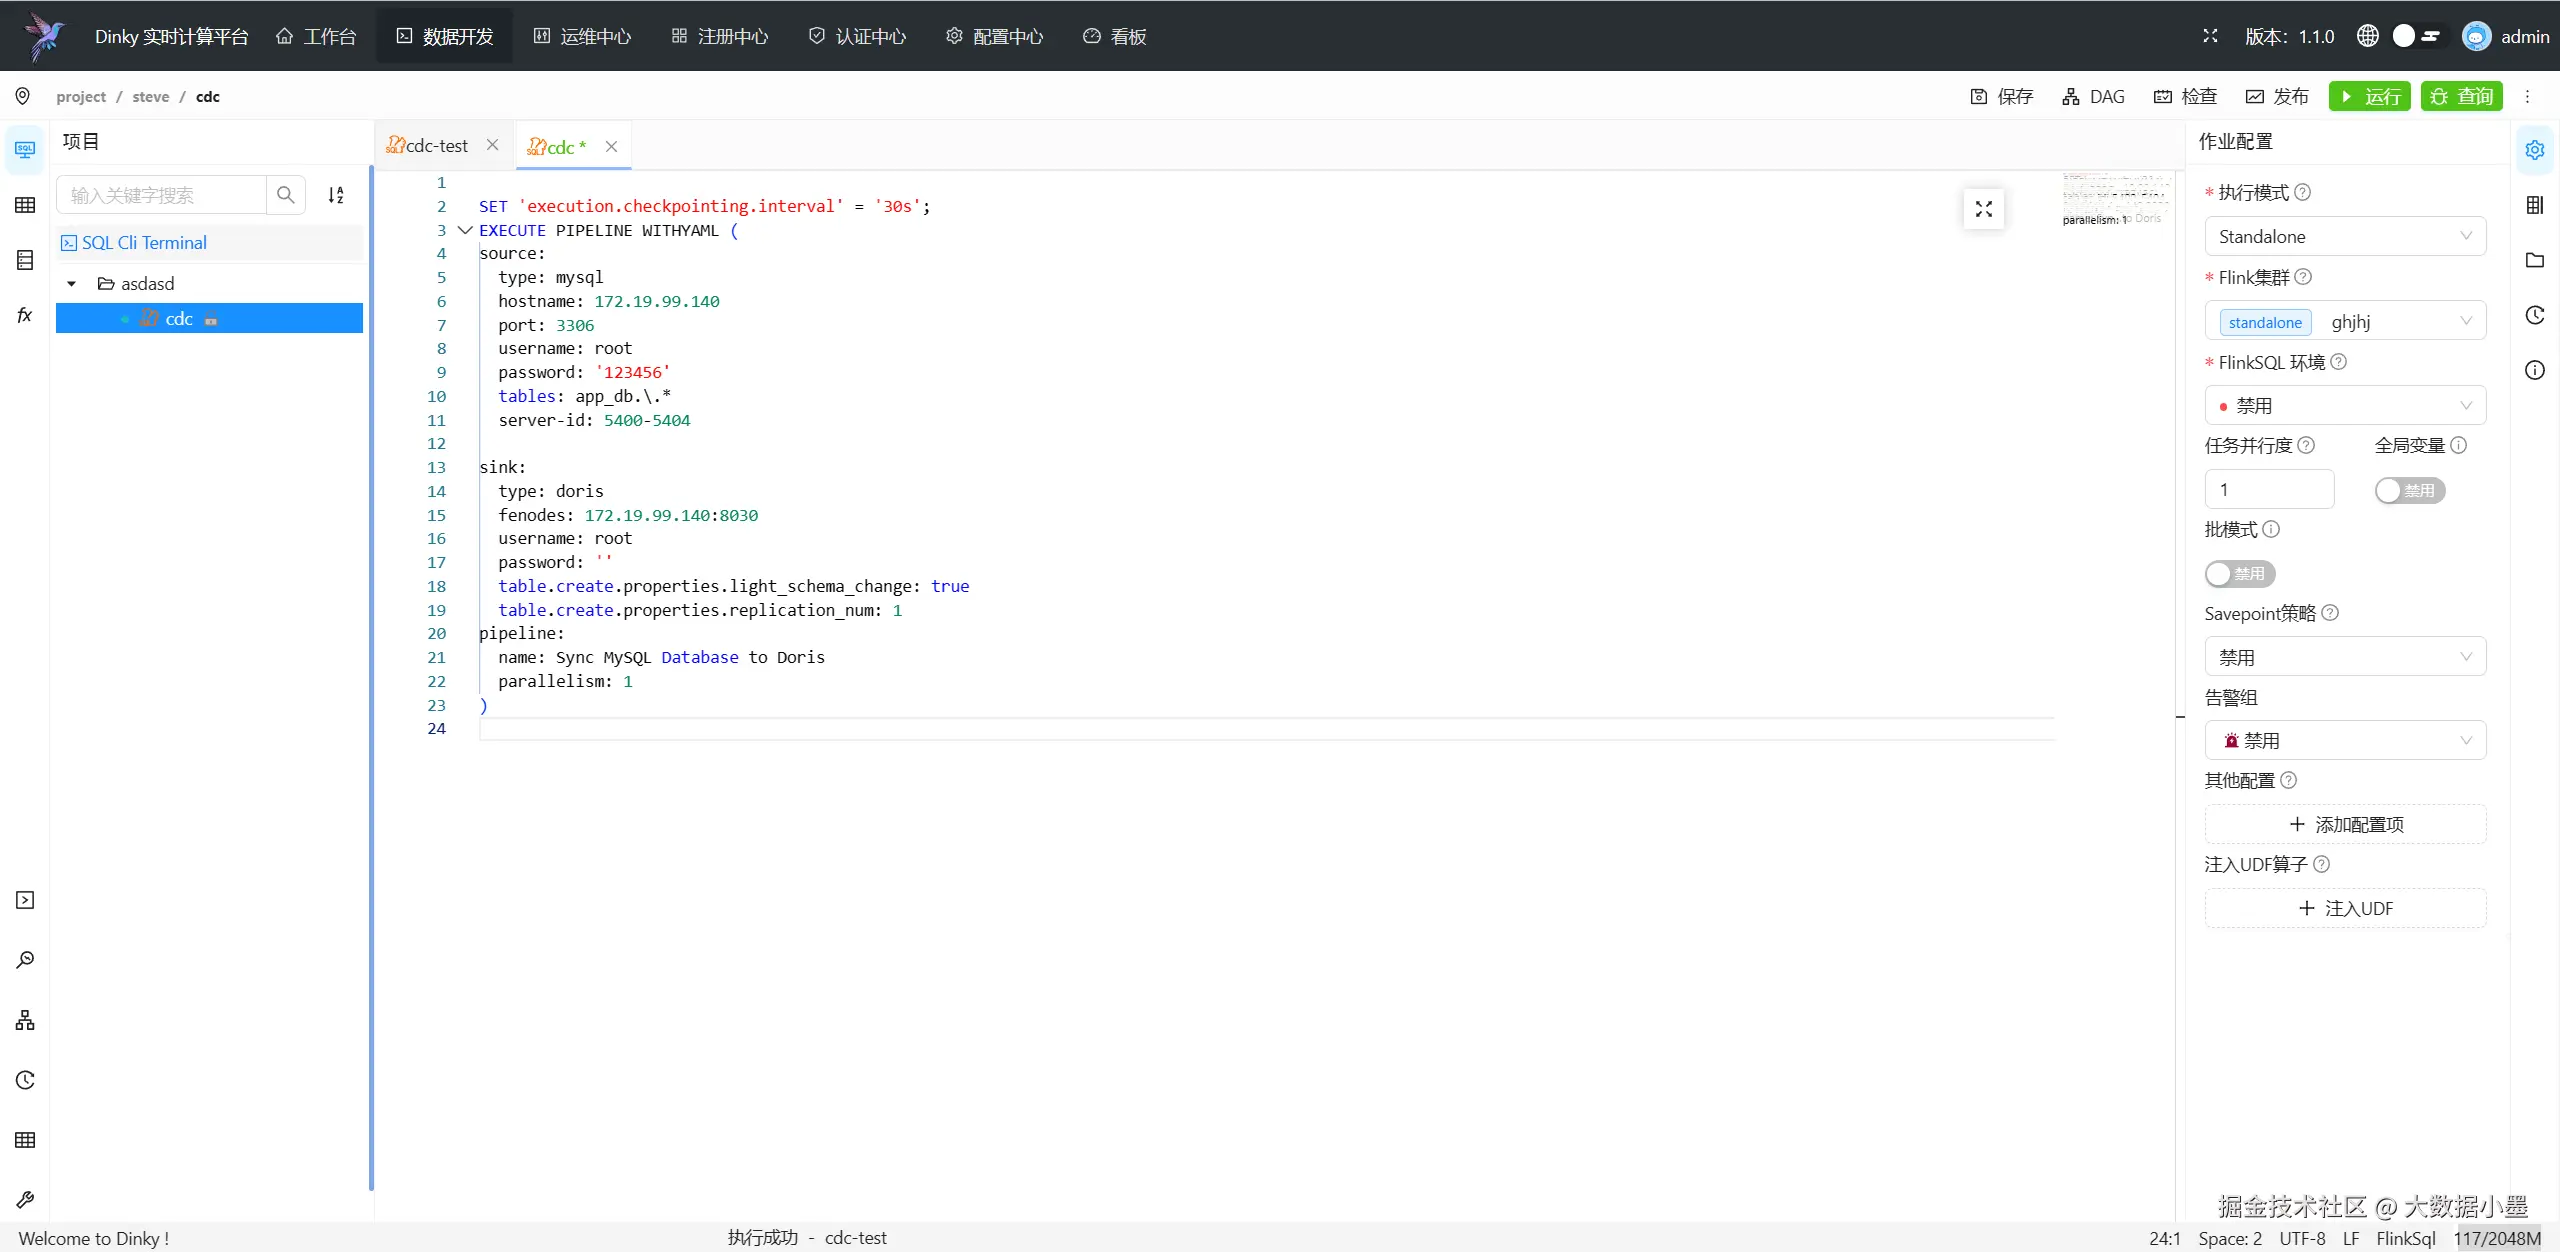Toggle the 批模式 switch
The width and height of the screenshot is (2560, 1252).
[2239, 574]
